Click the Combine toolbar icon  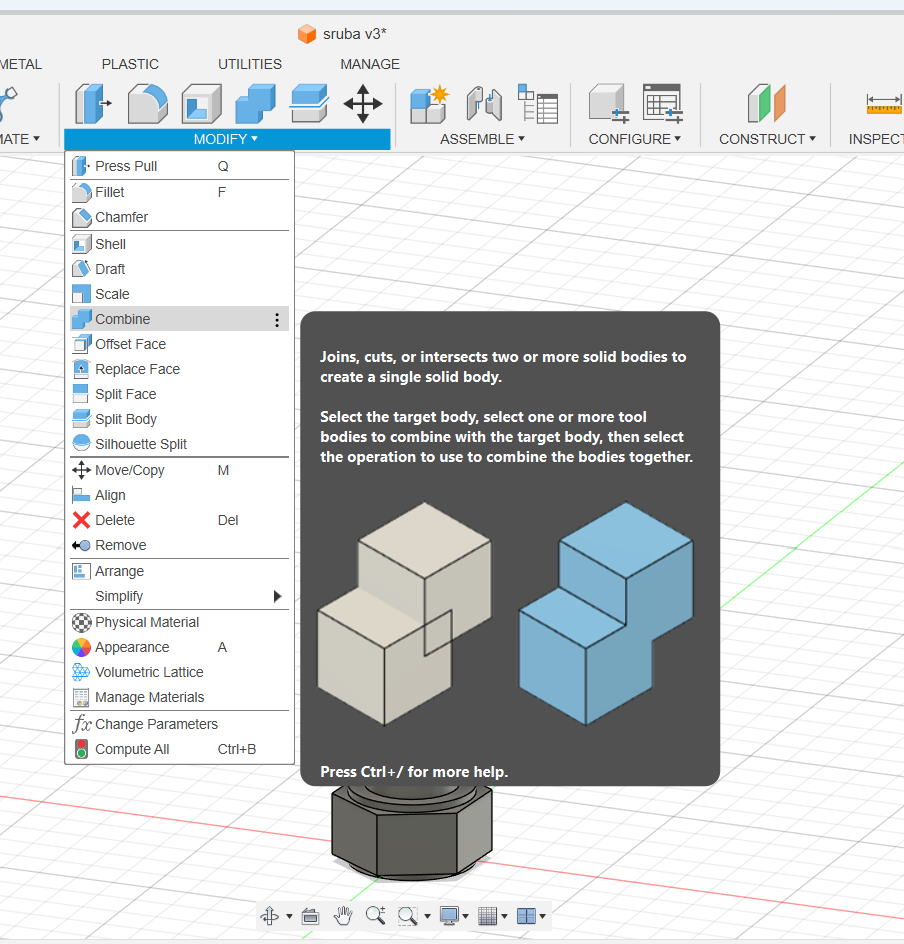click(255, 104)
